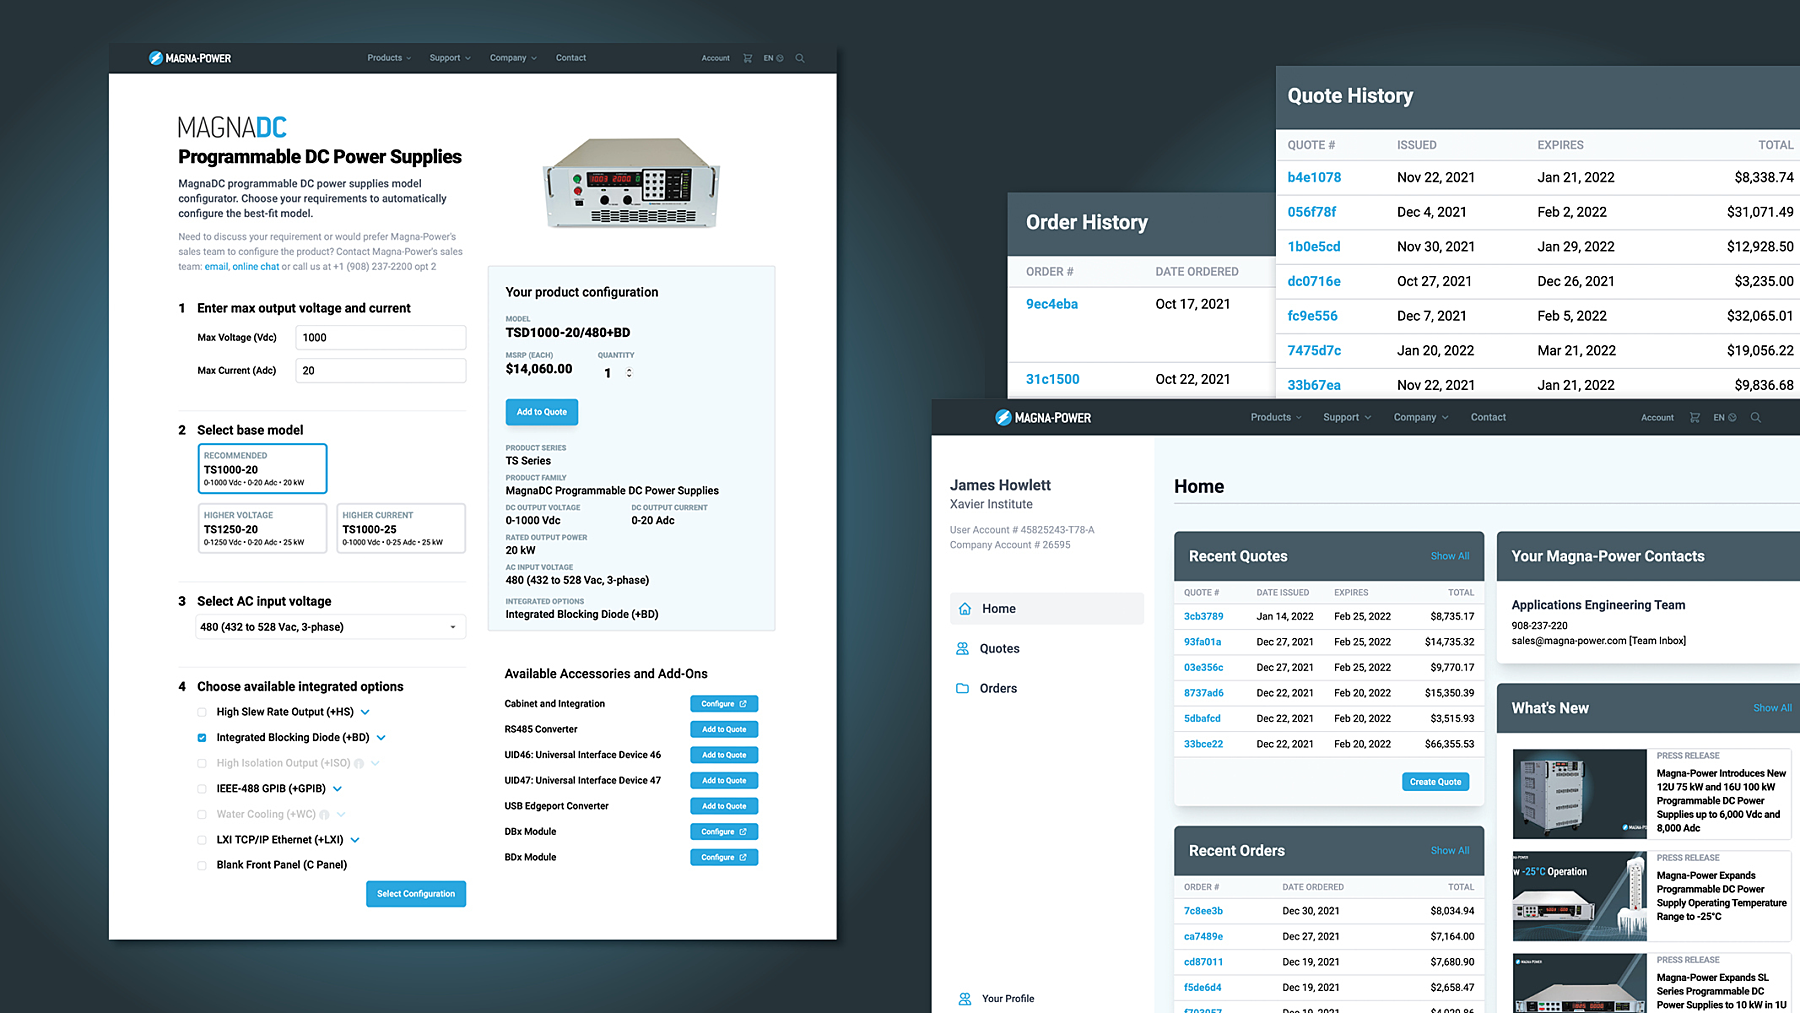This screenshot has height=1013, width=1800.
Task: Open quote 3cb3789 in Recent Quotes
Action: tap(1203, 617)
